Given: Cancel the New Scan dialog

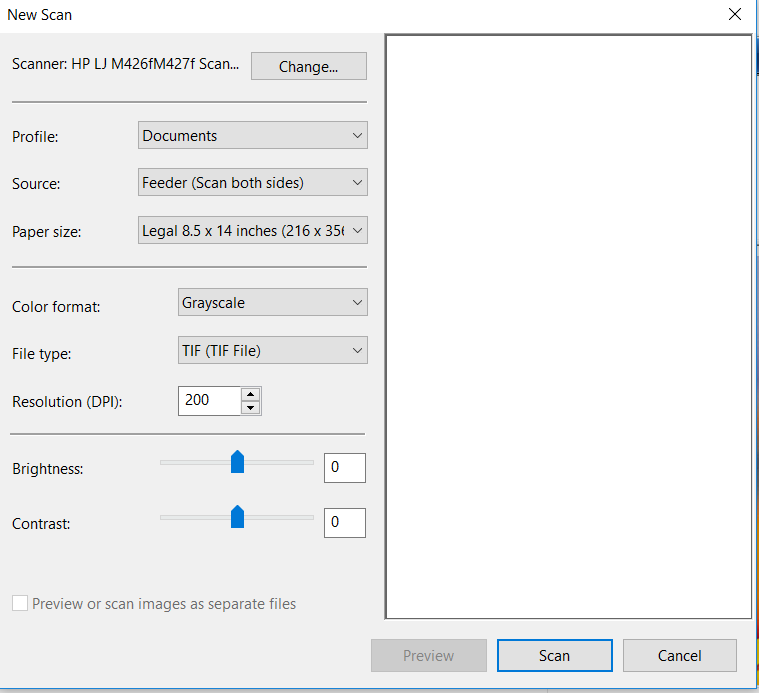Looking at the screenshot, I should tap(680, 656).
